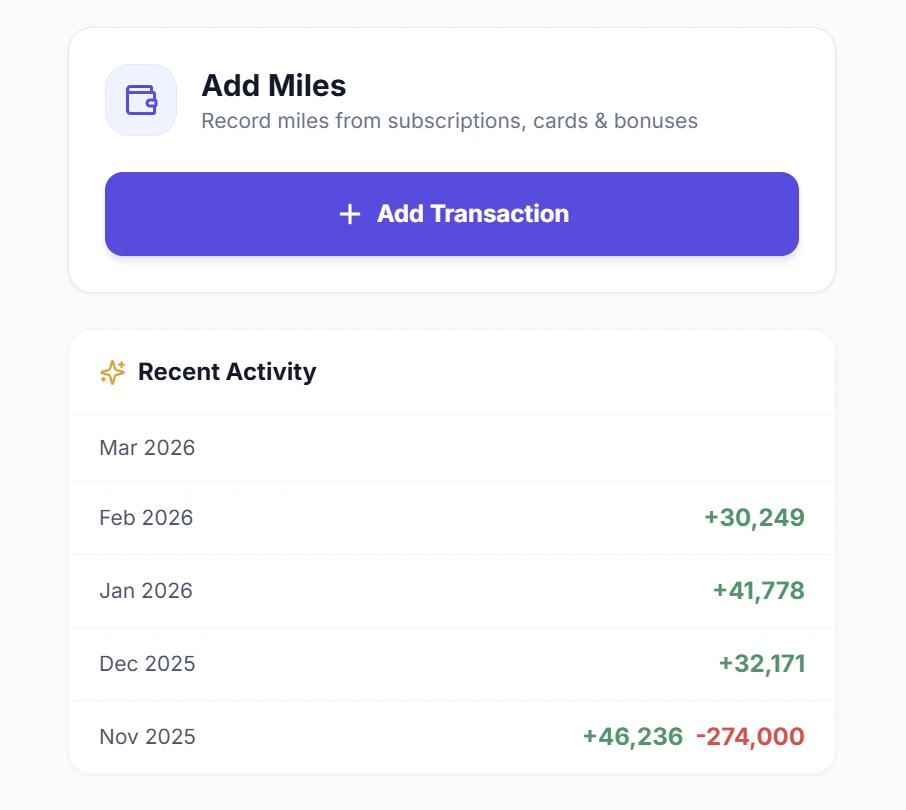This screenshot has width=906, height=810.
Task: Expand the Dec 2025 month entry
Action: coord(451,663)
